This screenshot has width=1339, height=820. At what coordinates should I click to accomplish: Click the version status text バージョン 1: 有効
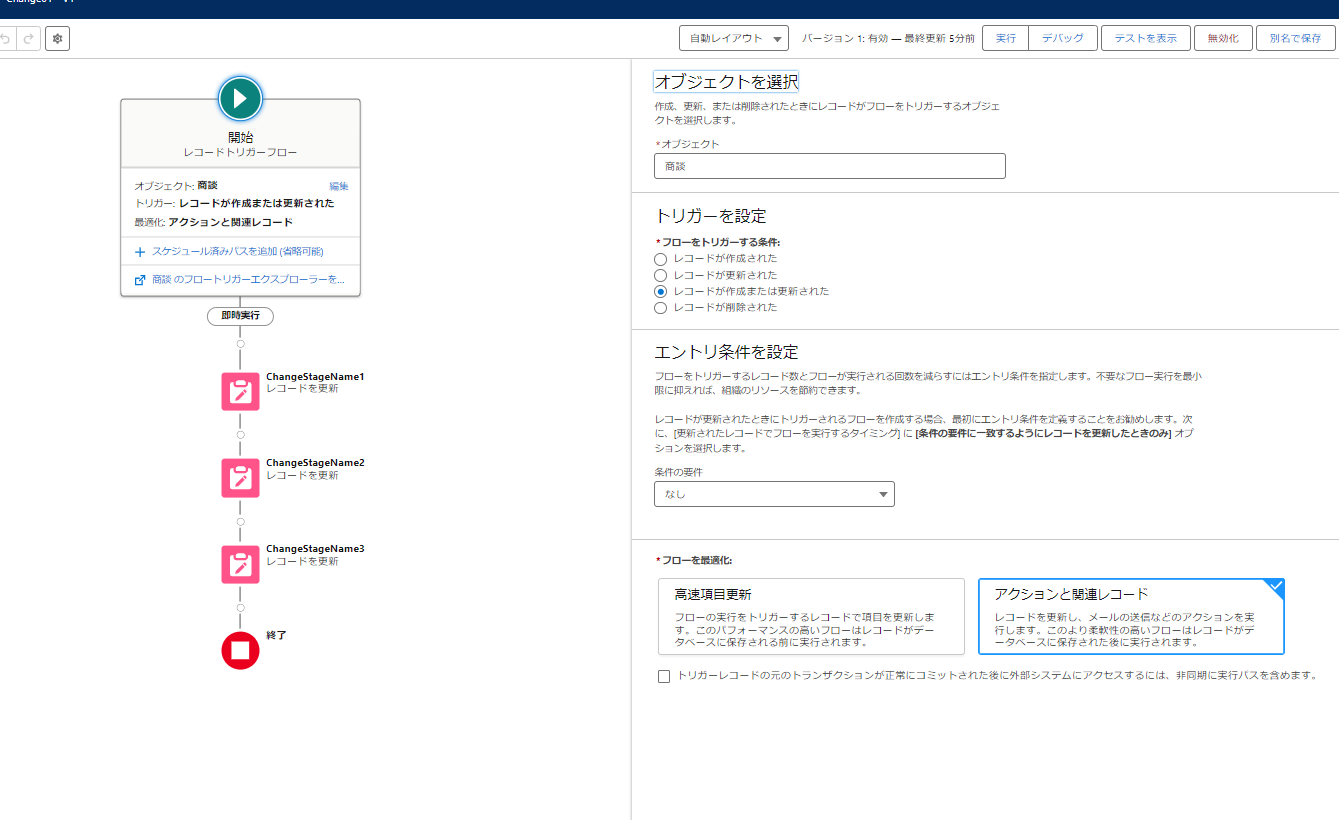tap(845, 38)
